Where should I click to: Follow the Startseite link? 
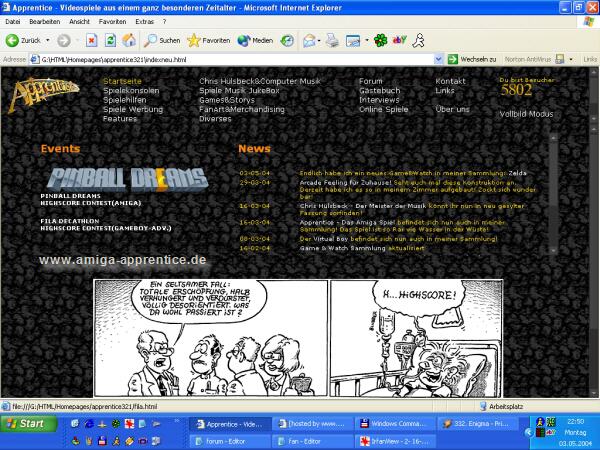coord(122,81)
